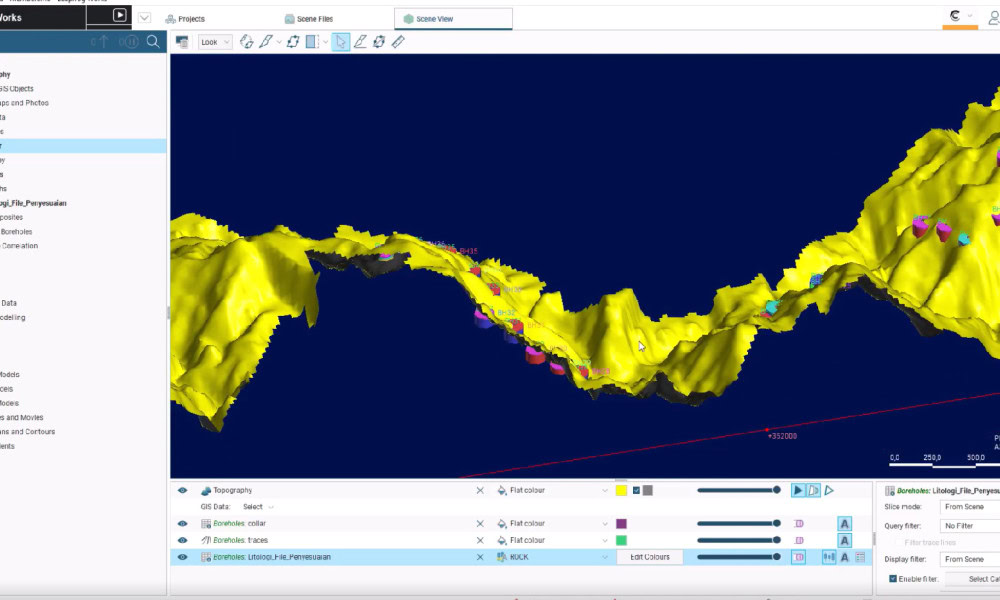Open the Slice mode From Scene dropdown

pos(968,507)
